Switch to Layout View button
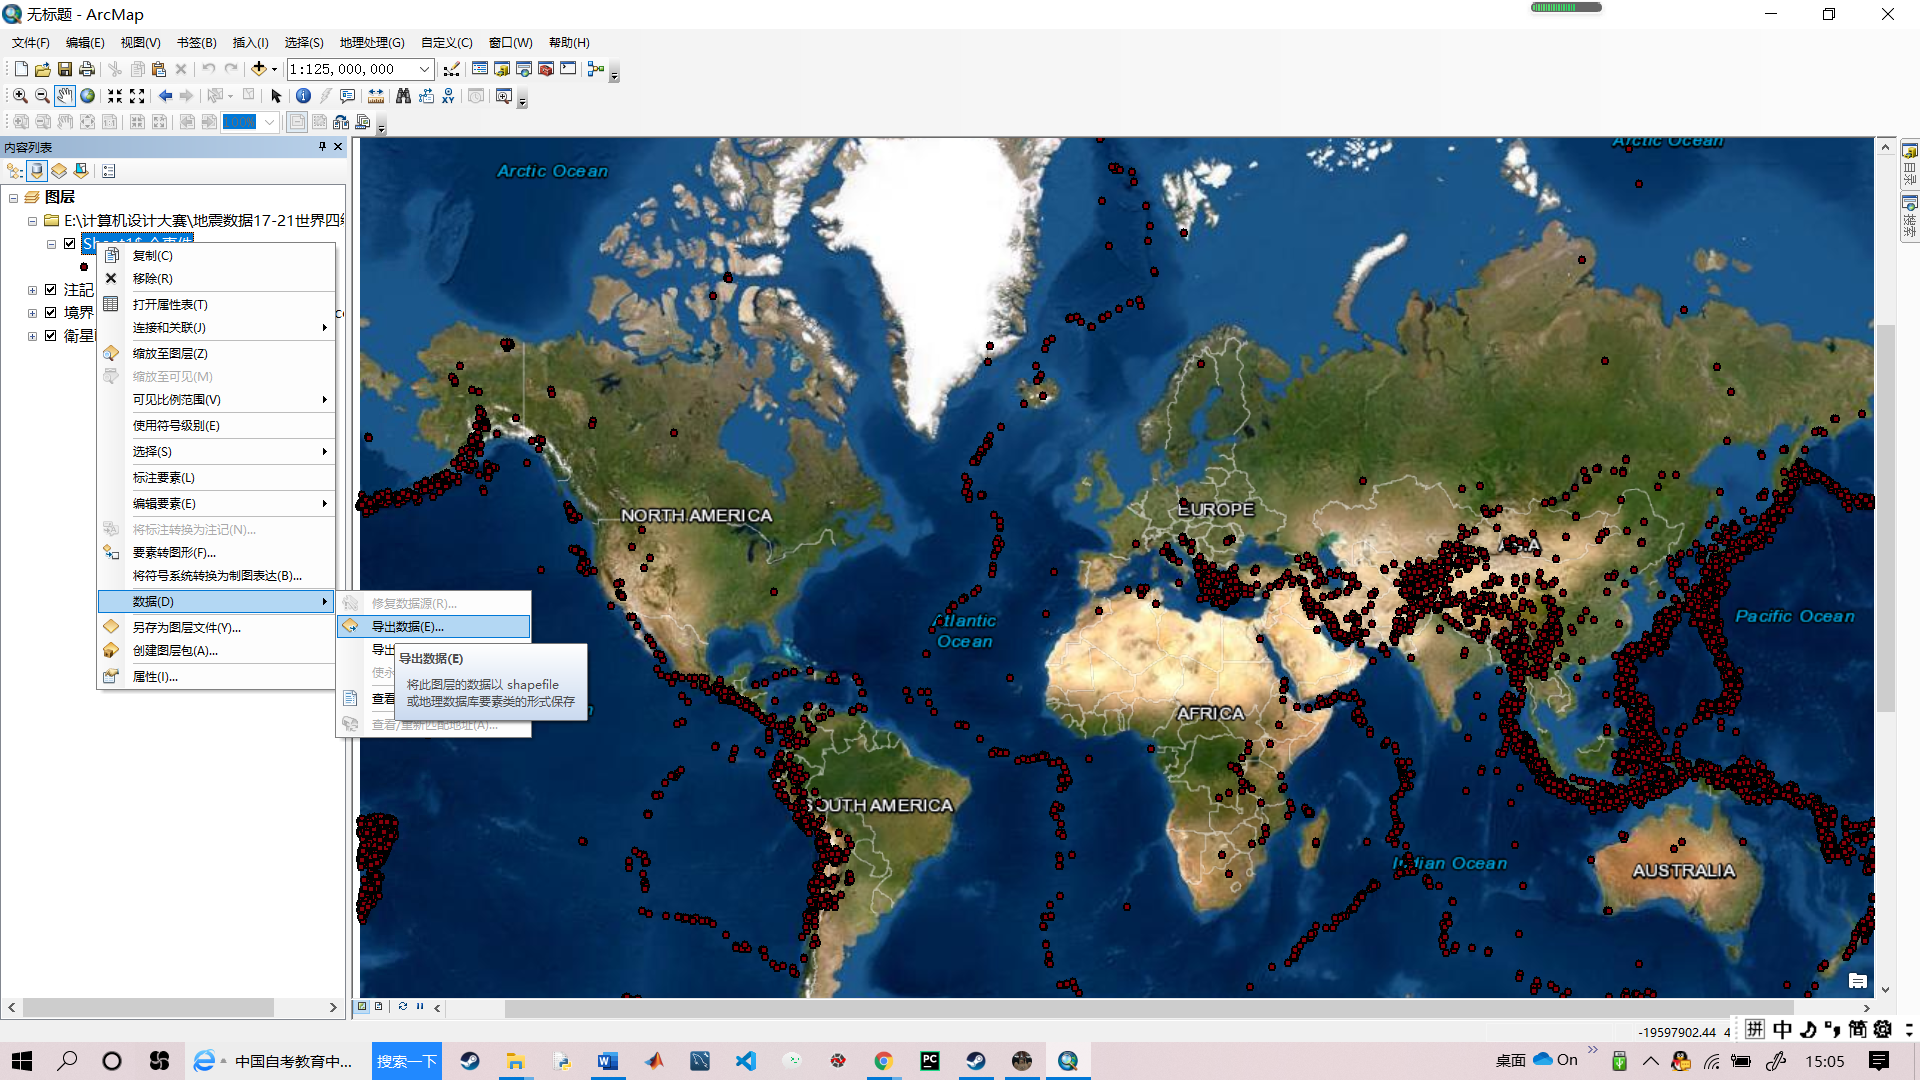This screenshot has height=1080, width=1920. tap(379, 1007)
